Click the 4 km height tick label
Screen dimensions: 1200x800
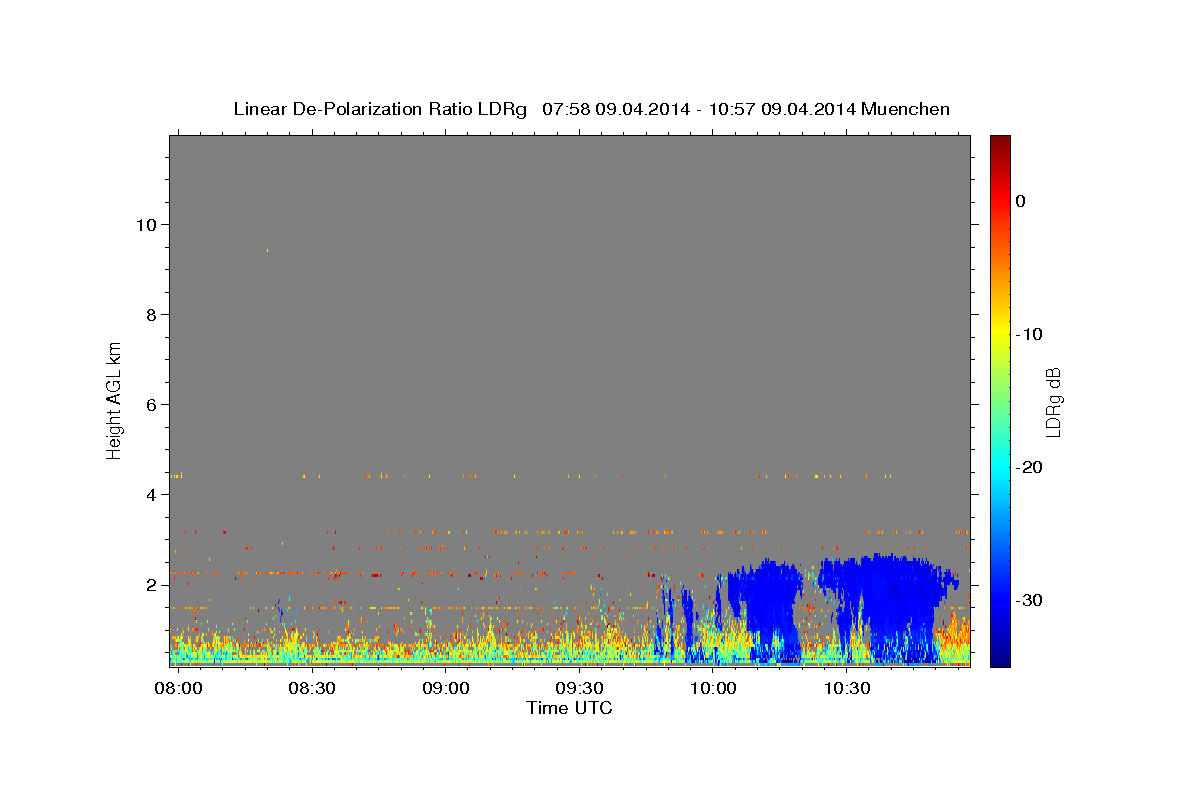[149, 494]
